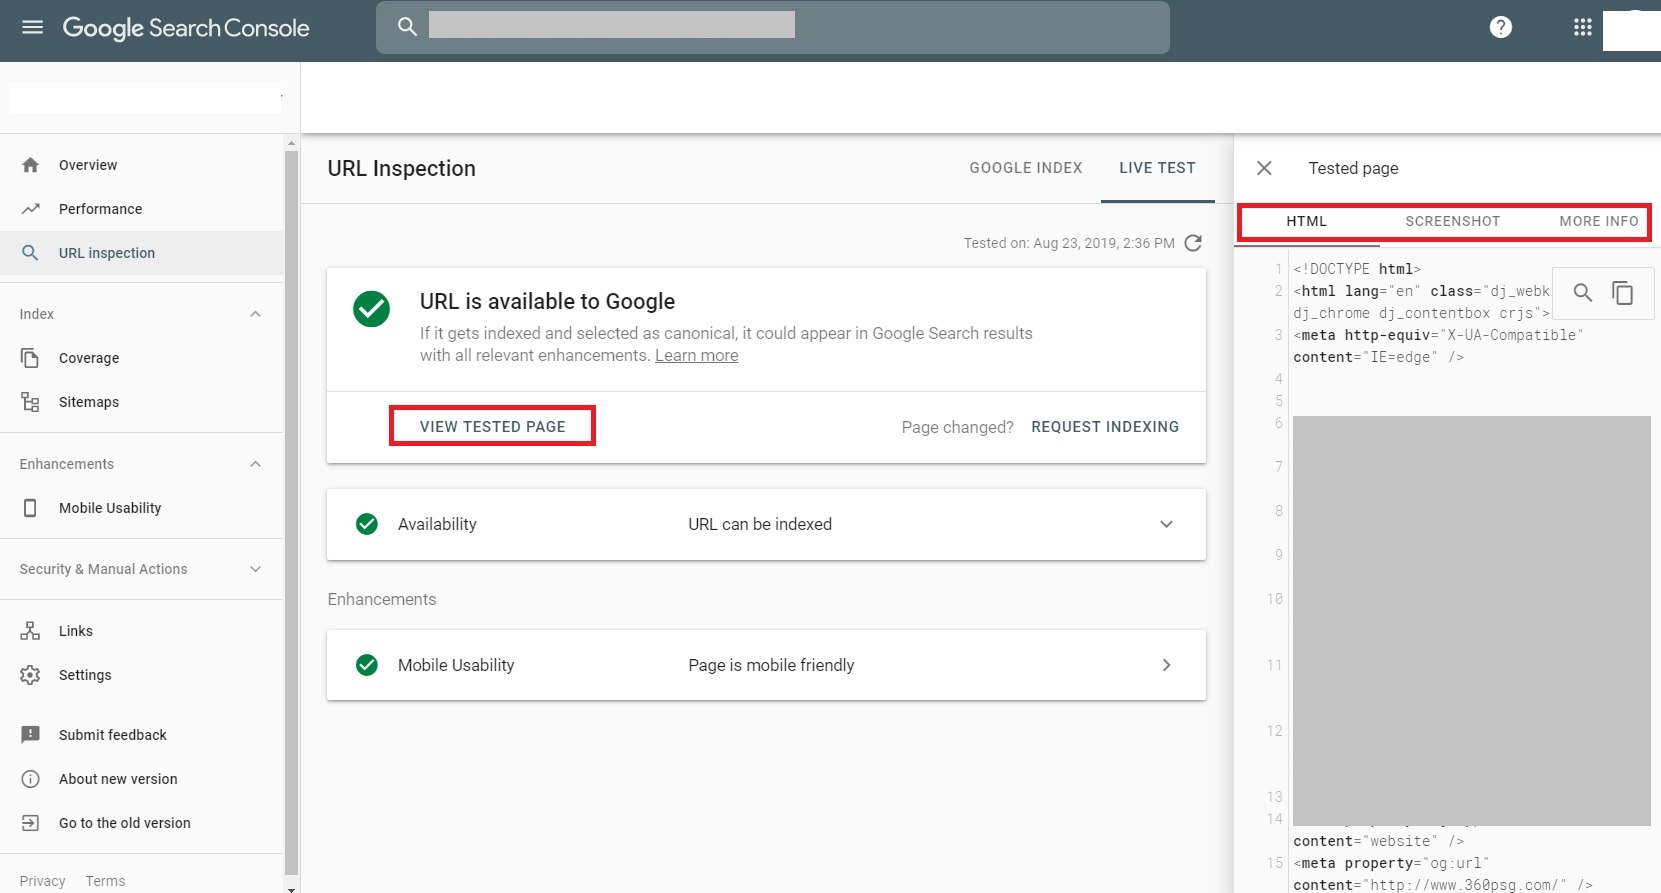The image size is (1661, 893).
Task: Click Request Indexing
Action: tap(1104, 427)
